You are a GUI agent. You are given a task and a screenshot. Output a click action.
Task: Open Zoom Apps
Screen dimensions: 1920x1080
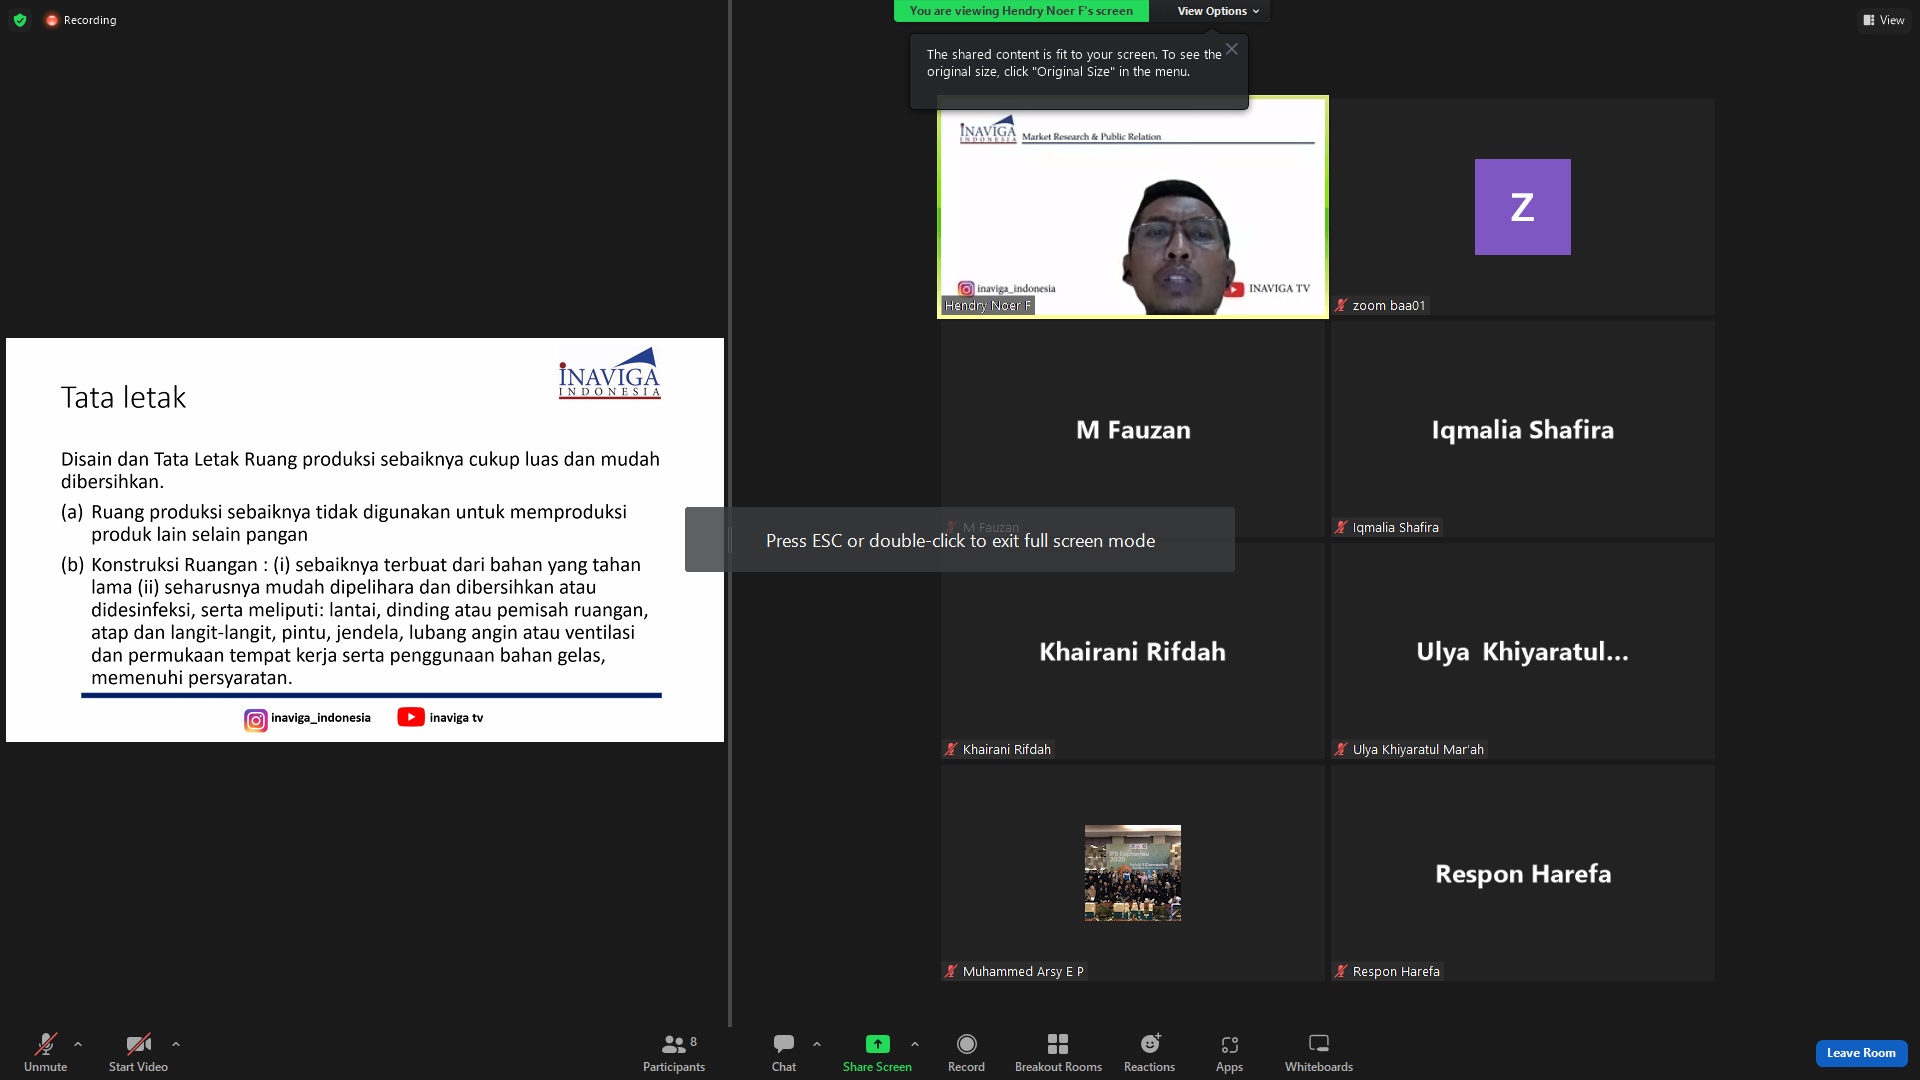[1229, 1053]
